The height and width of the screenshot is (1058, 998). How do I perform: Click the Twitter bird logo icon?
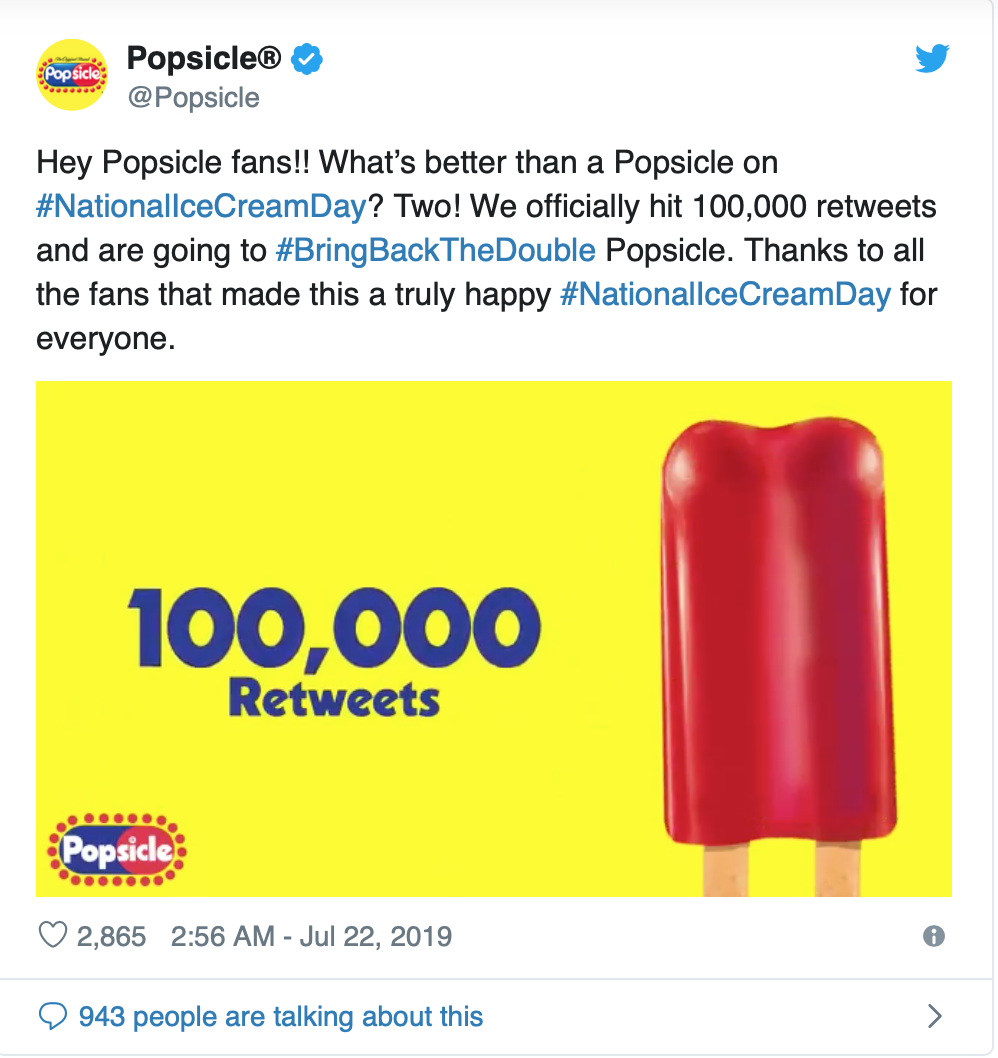tap(932, 58)
